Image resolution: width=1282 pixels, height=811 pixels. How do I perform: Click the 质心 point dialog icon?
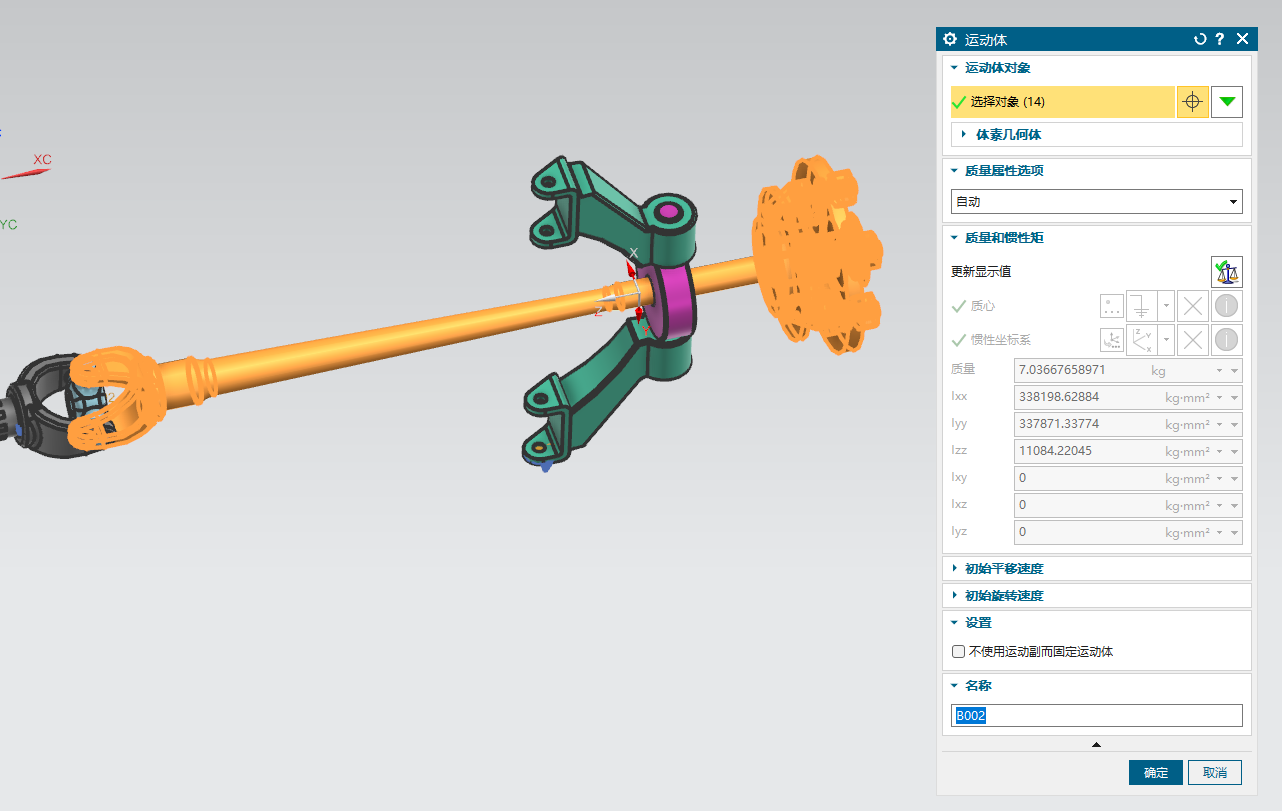pyautogui.click(x=1111, y=306)
